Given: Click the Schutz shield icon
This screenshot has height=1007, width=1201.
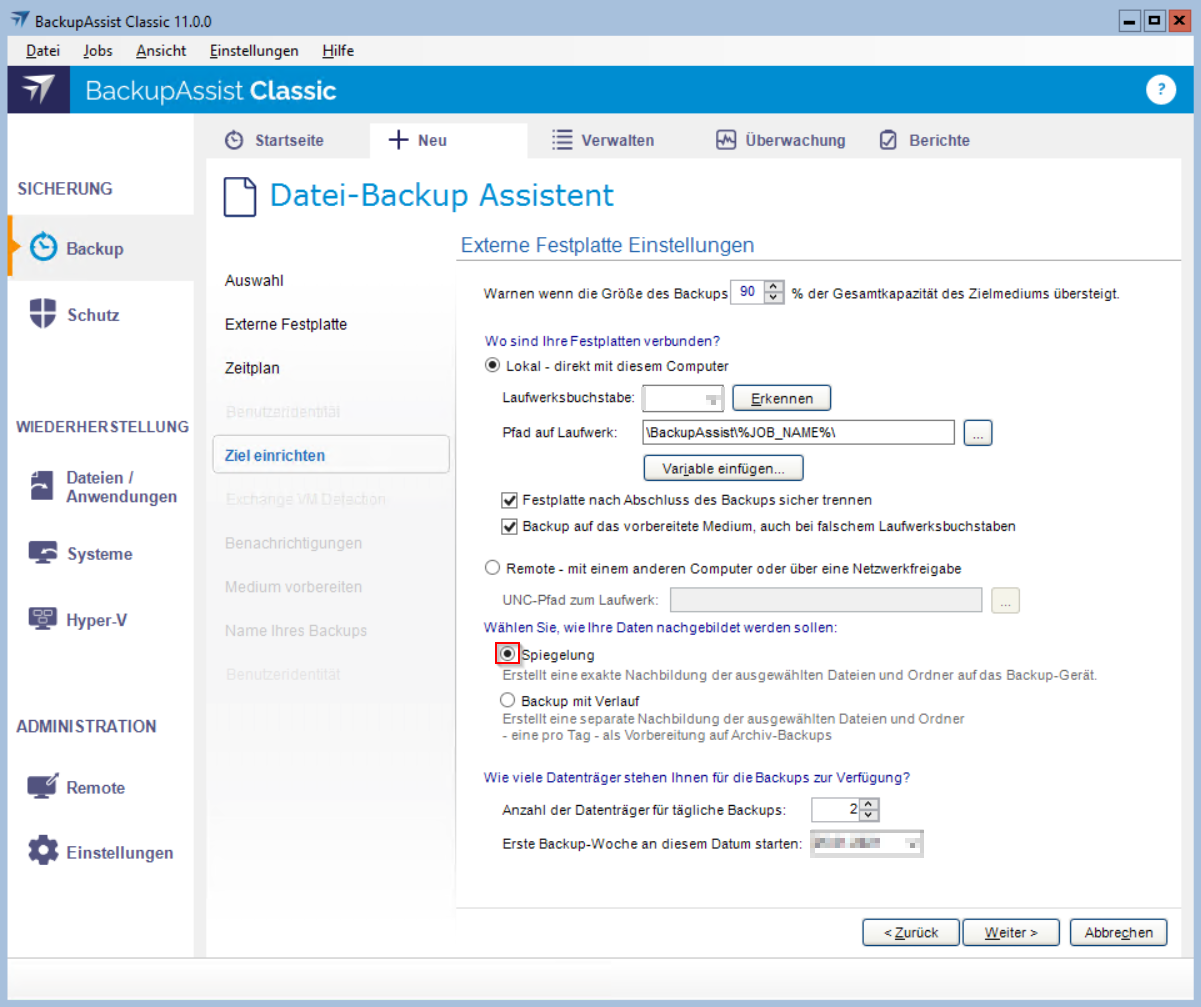Looking at the screenshot, I should (43, 314).
